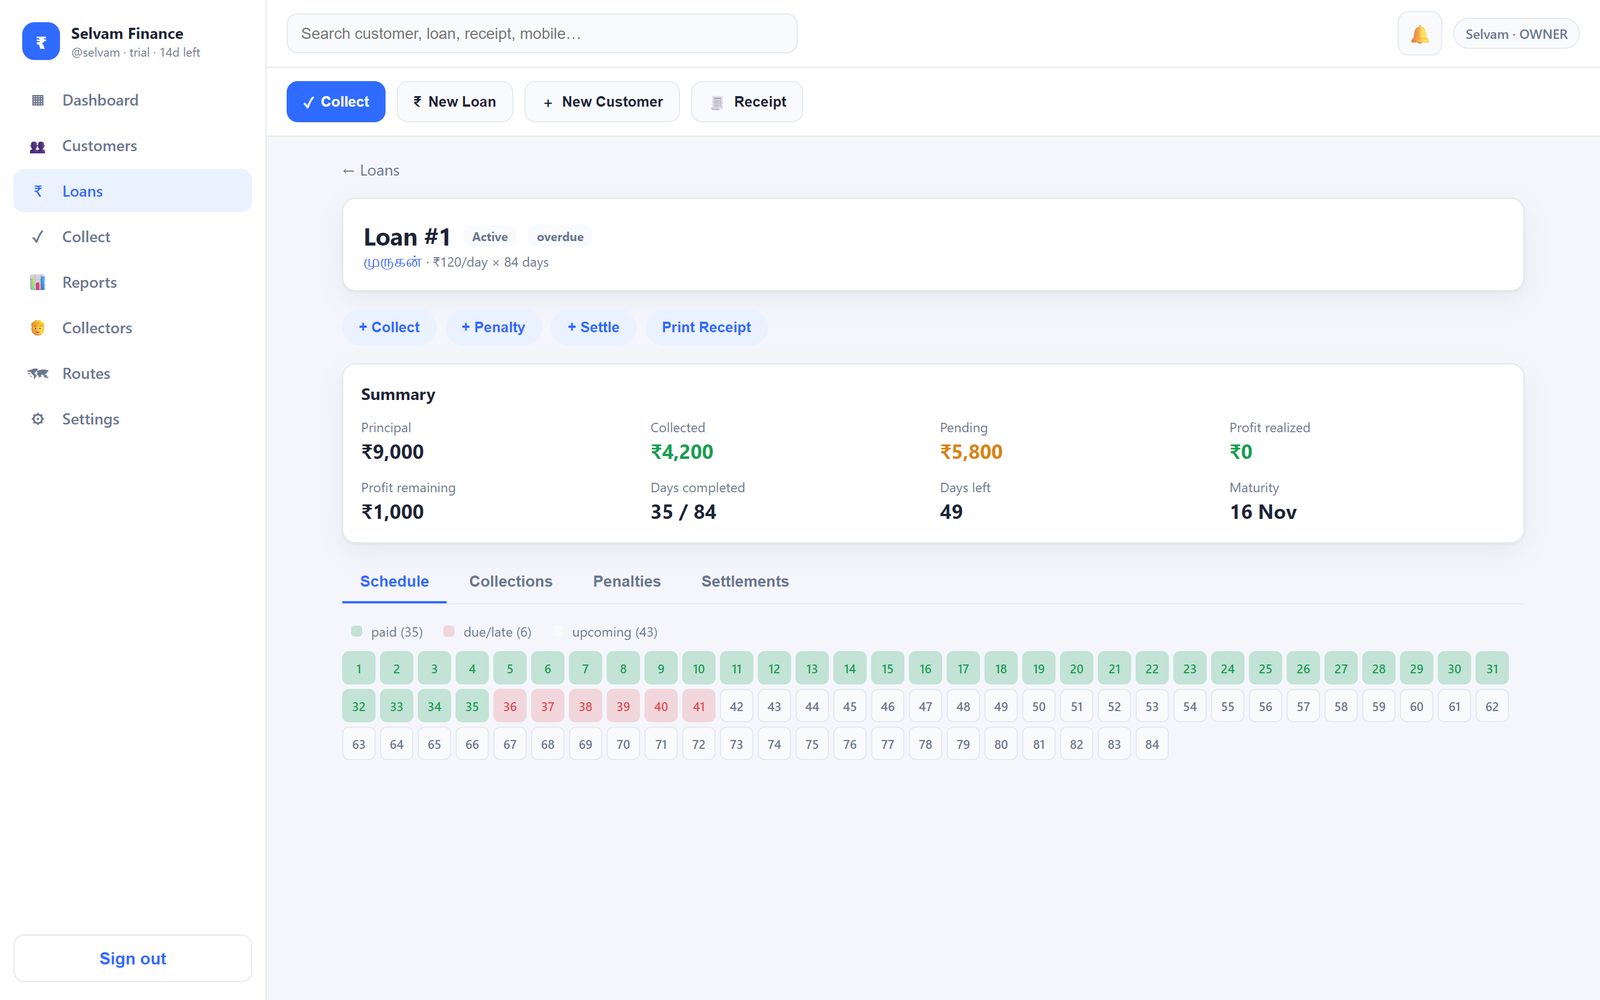Viewport: 1600px width, 1000px height.
Task: Open the notification bell
Action: [1419, 34]
